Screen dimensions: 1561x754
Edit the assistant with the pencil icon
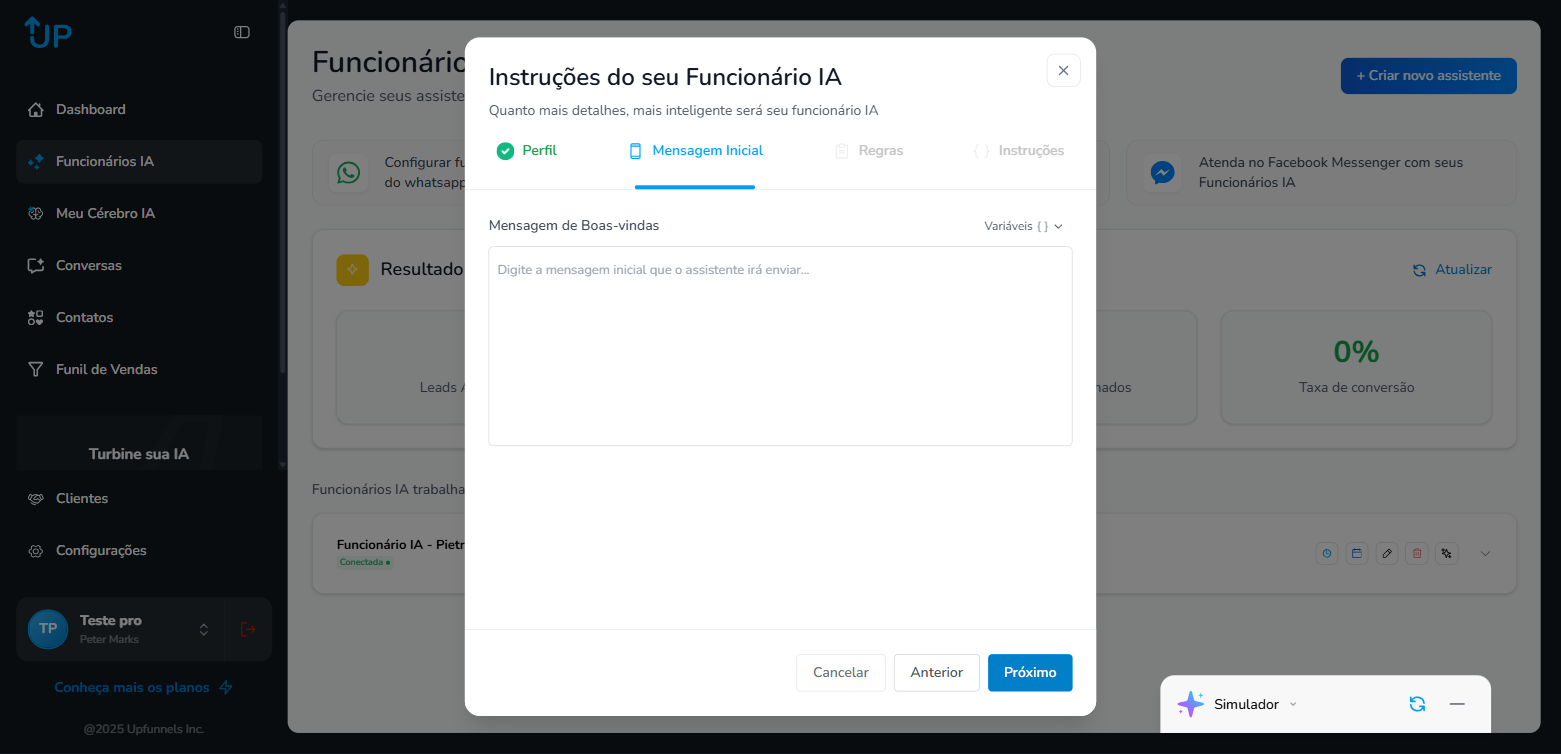point(1386,553)
